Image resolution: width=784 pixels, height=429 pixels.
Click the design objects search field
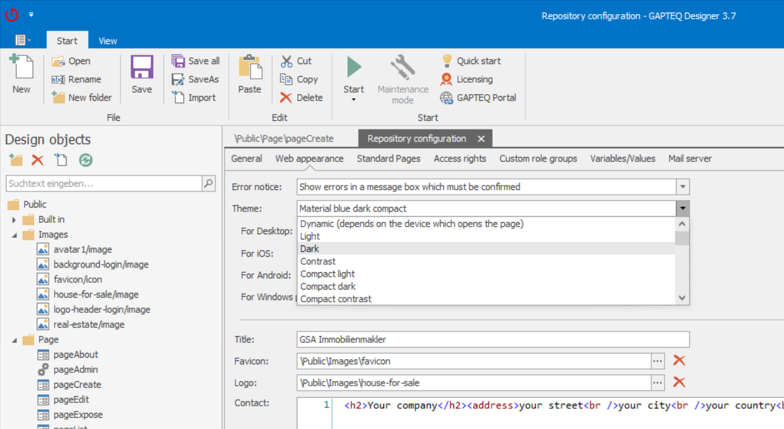point(103,184)
